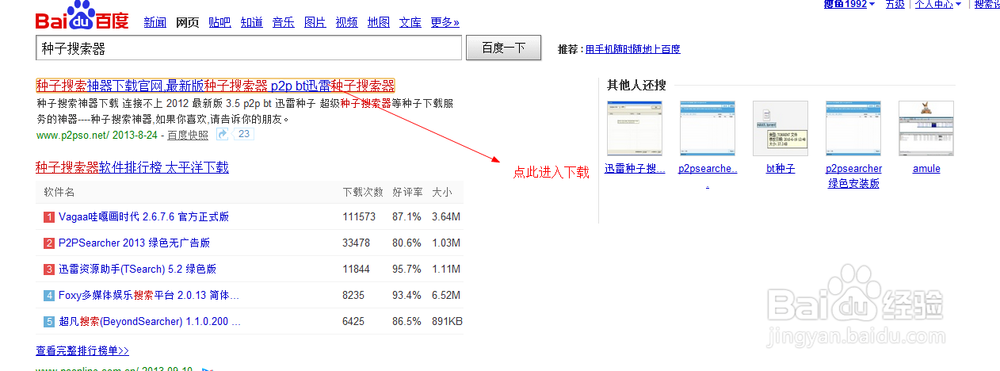Click the 查看完整排行榜单>> link

(82, 351)
